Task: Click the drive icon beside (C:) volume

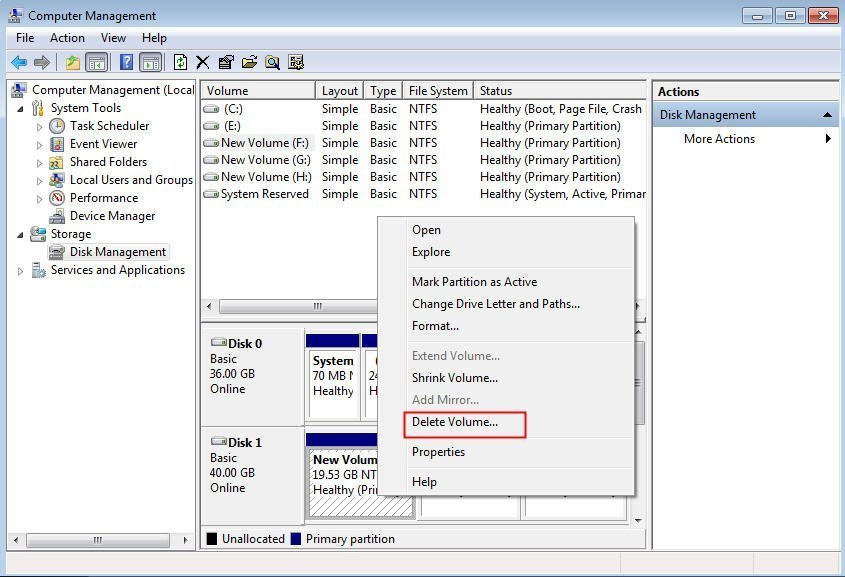Action: click(x=211, y=109)
